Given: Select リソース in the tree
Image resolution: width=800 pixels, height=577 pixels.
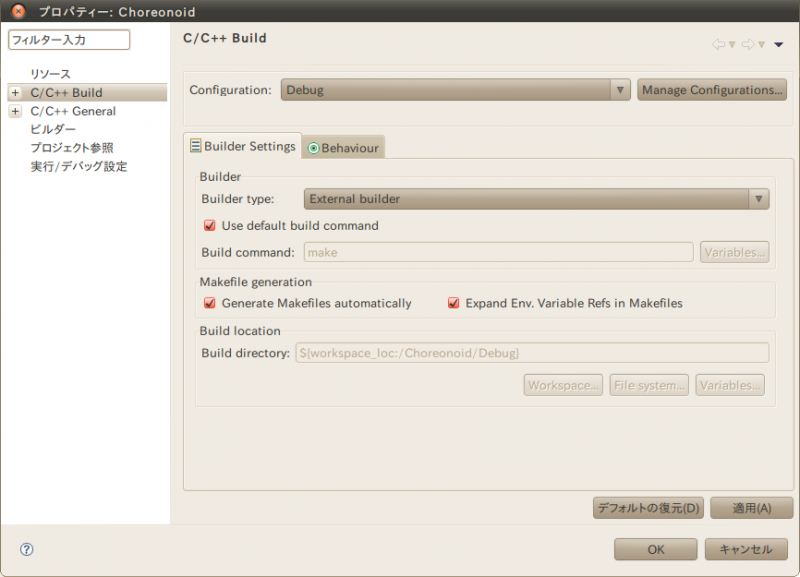Looking at the screenshot, I should pos(51,75).
